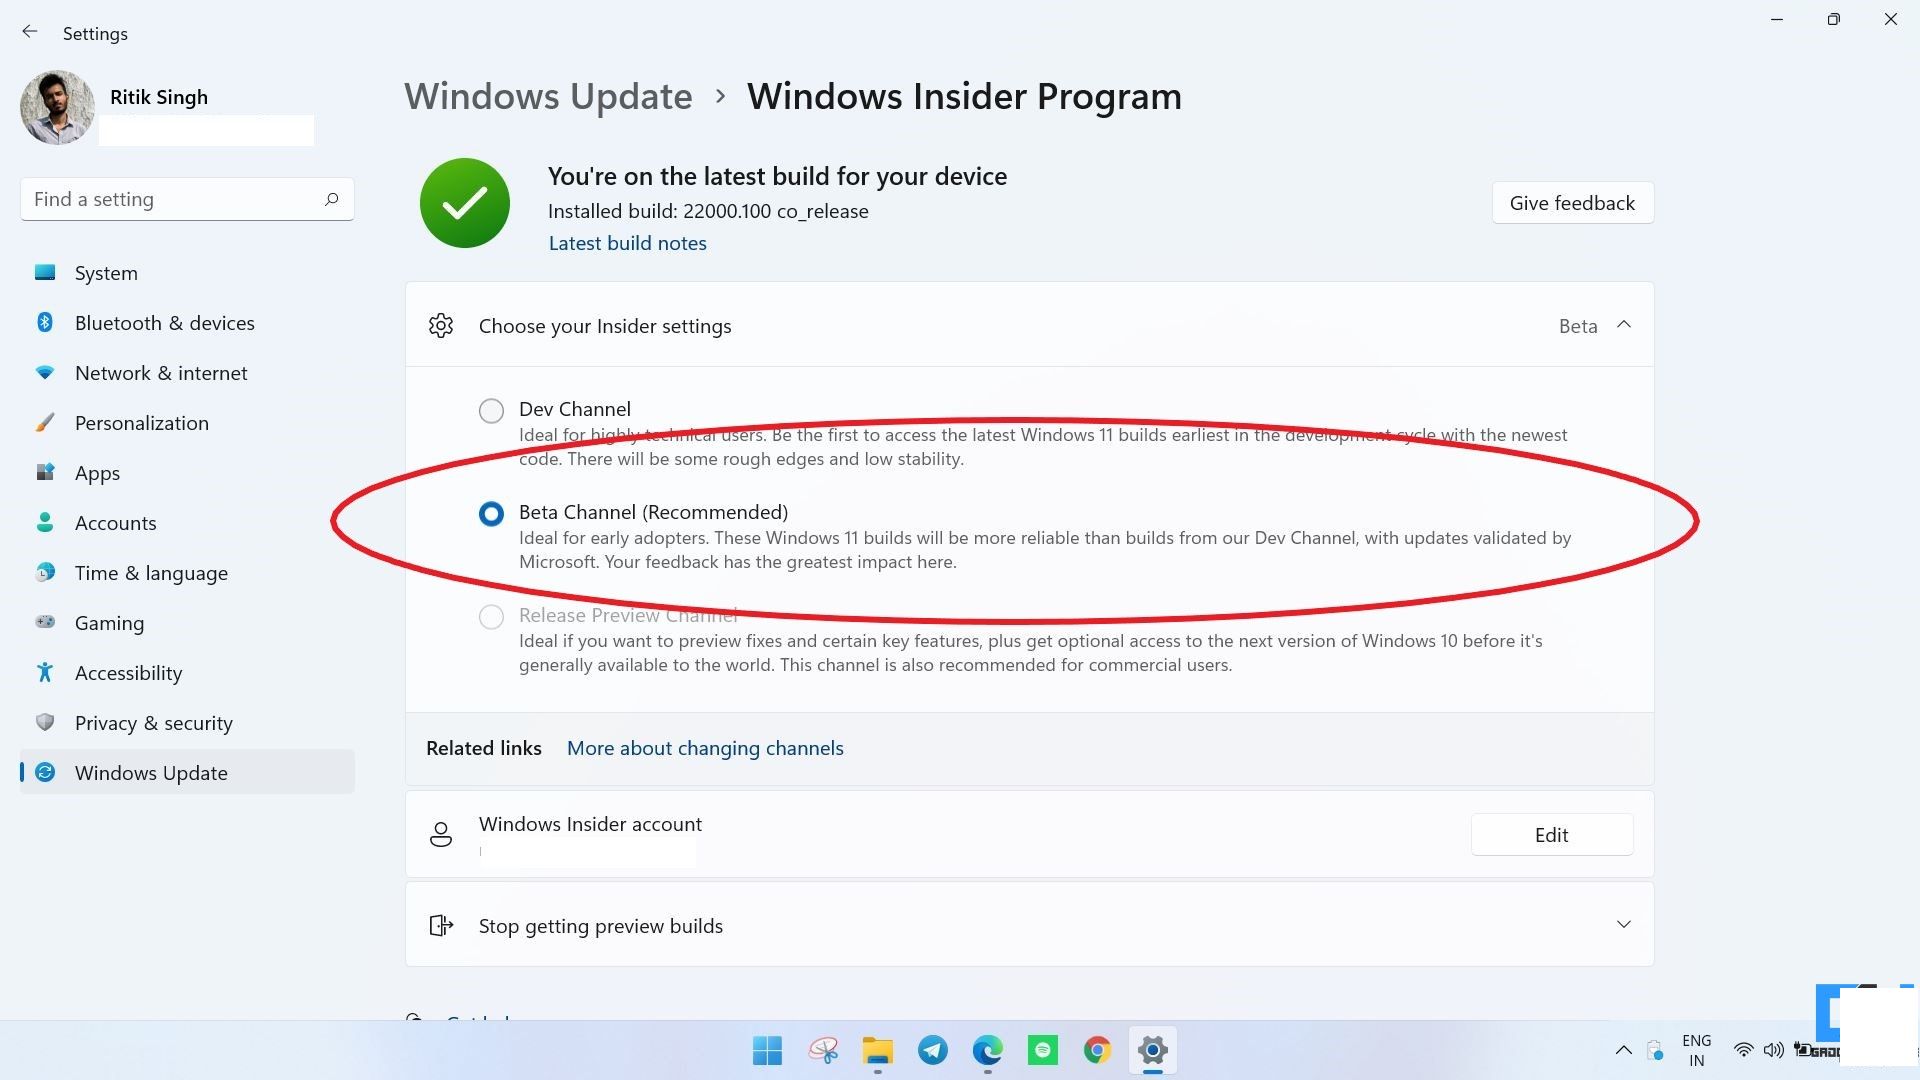
Task: Expand the Stop getting preview builds section
Action: (x=1625, y=926)
